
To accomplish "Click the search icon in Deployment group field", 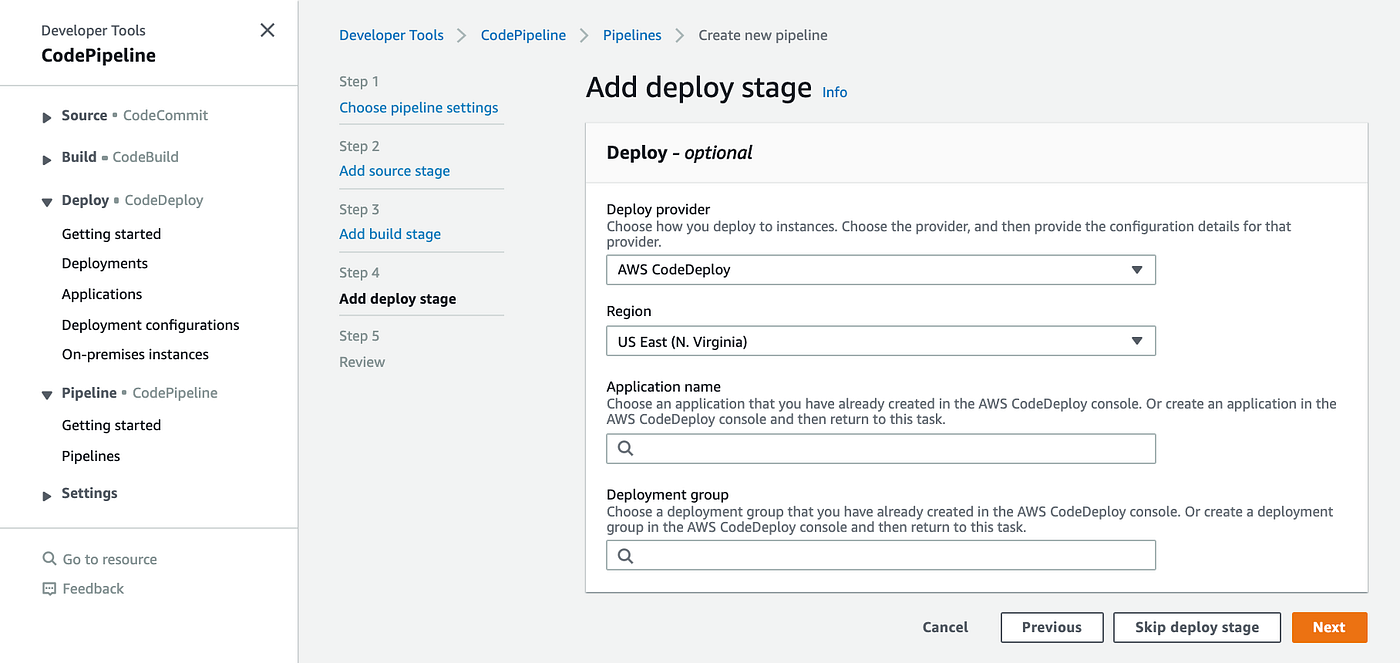I will click(626, 556).
